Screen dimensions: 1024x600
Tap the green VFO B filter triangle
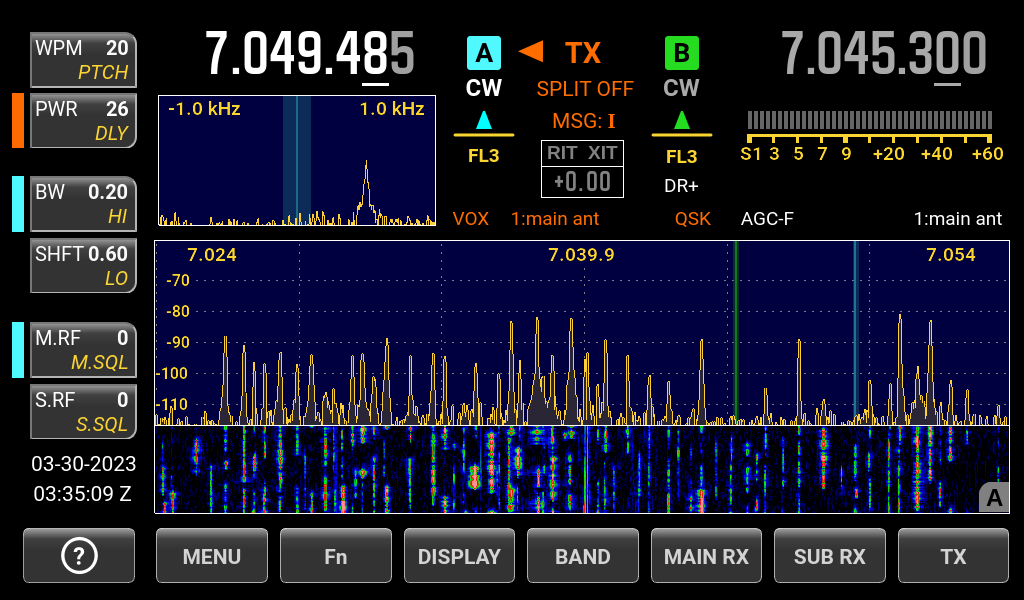pos(682,121)
